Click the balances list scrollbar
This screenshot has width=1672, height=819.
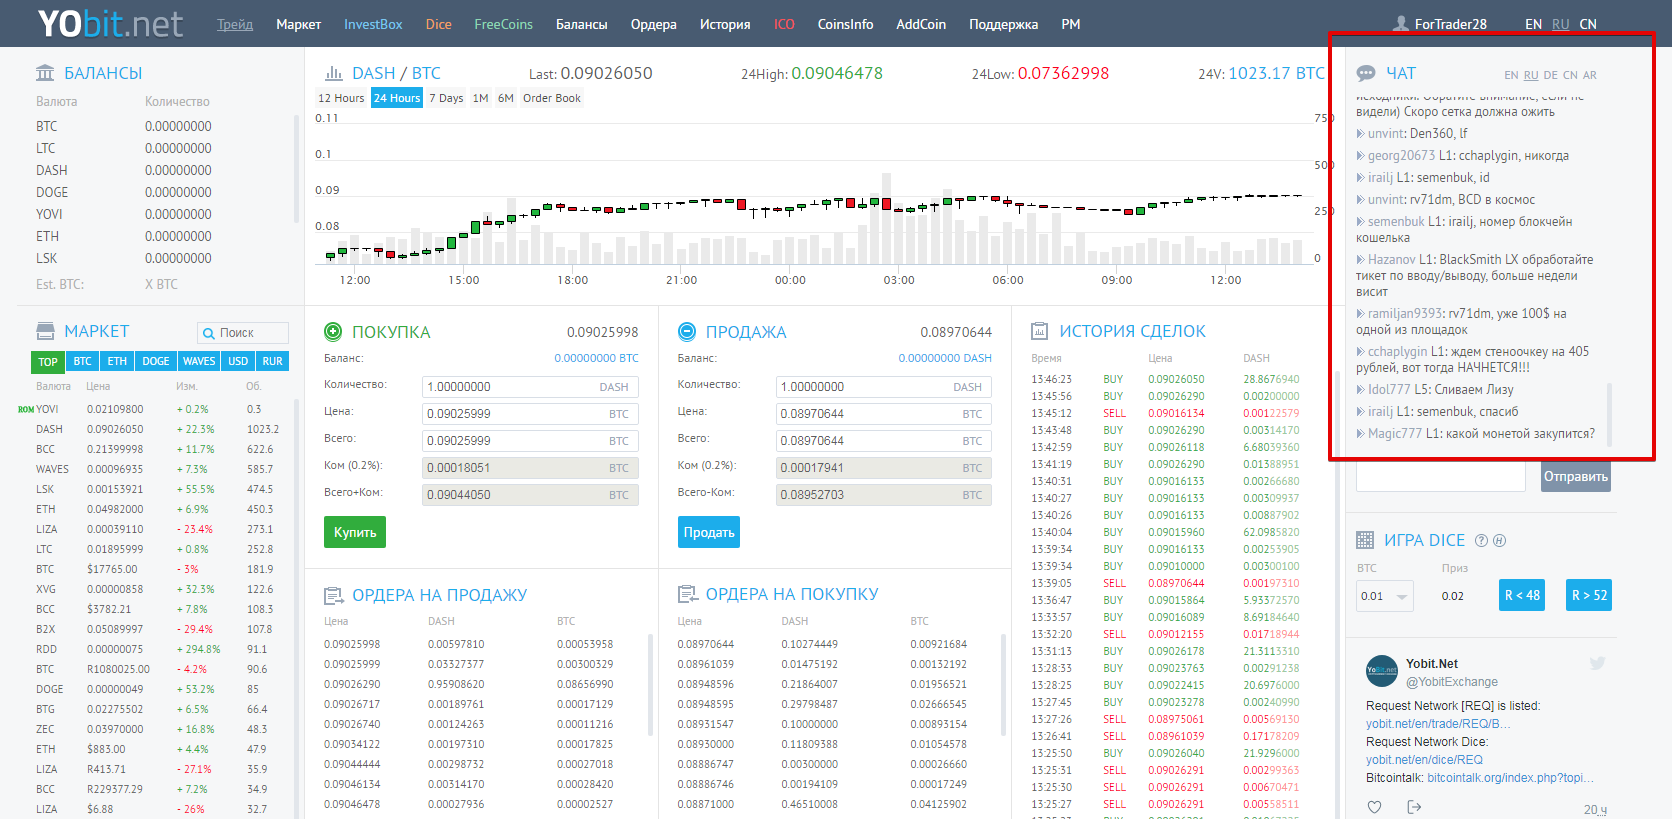[x=296, y=170]
